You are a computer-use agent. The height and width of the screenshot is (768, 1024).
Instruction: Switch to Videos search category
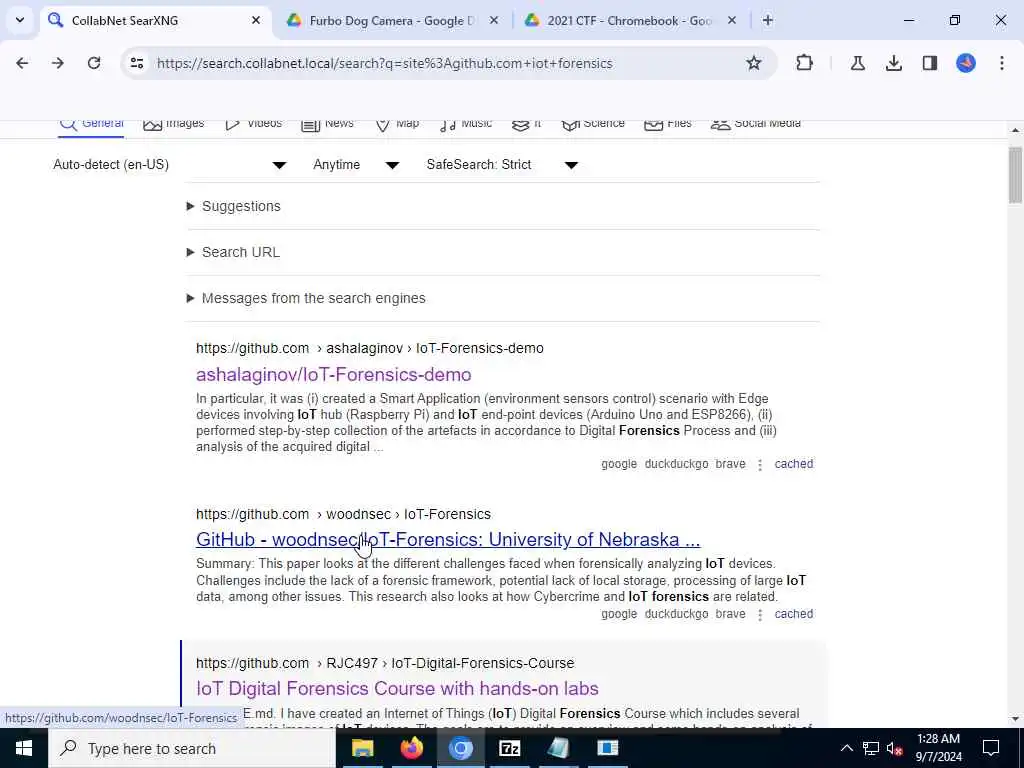253,123
